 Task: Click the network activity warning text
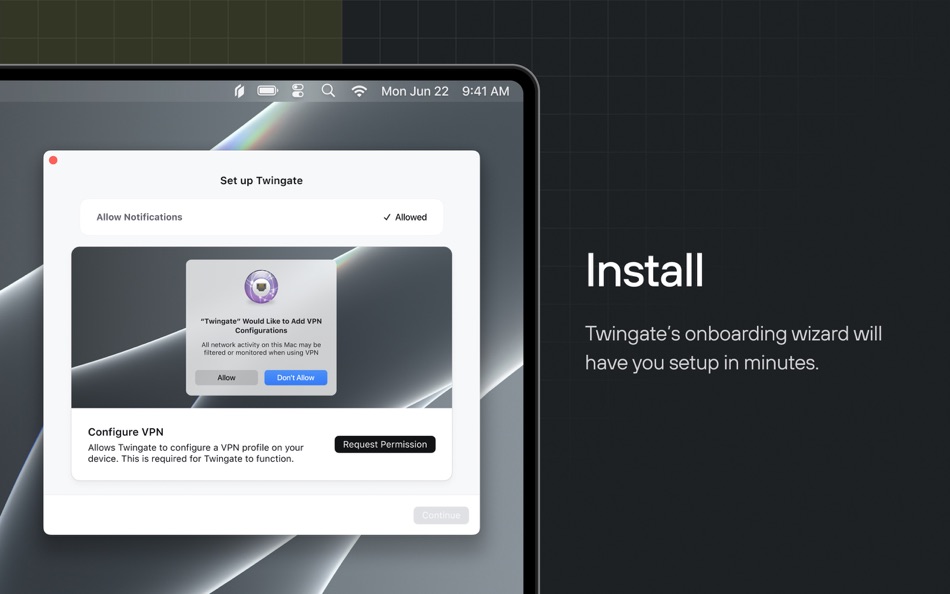(261, 349)
